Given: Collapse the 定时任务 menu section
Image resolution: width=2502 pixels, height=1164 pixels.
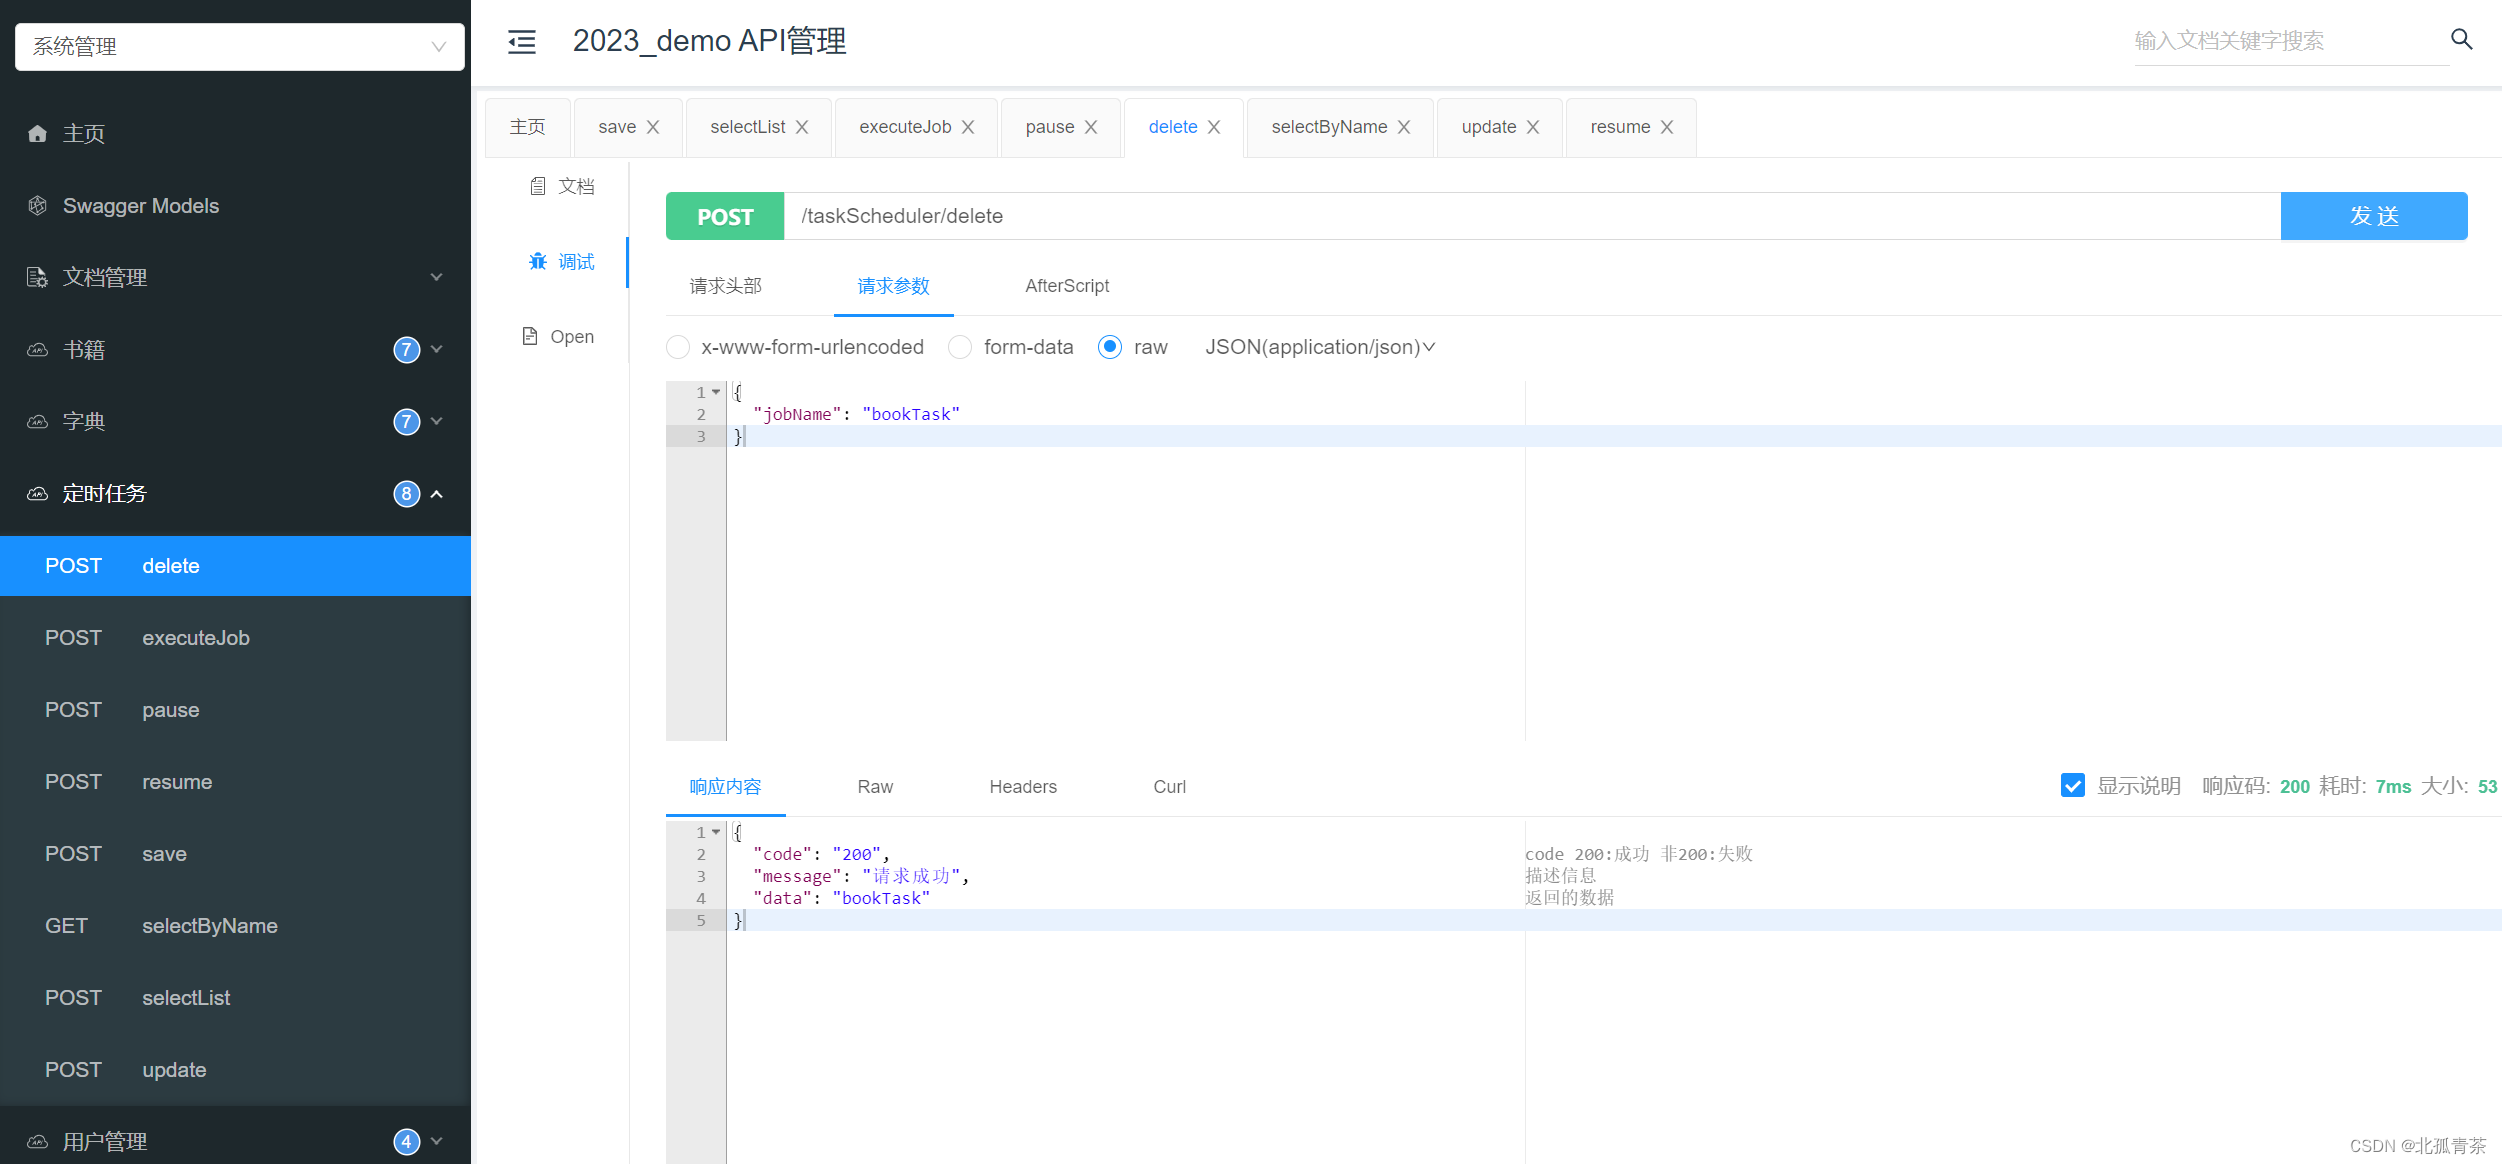Looking at the screenshot, I should pyautogui.click(x=436, y=494).
